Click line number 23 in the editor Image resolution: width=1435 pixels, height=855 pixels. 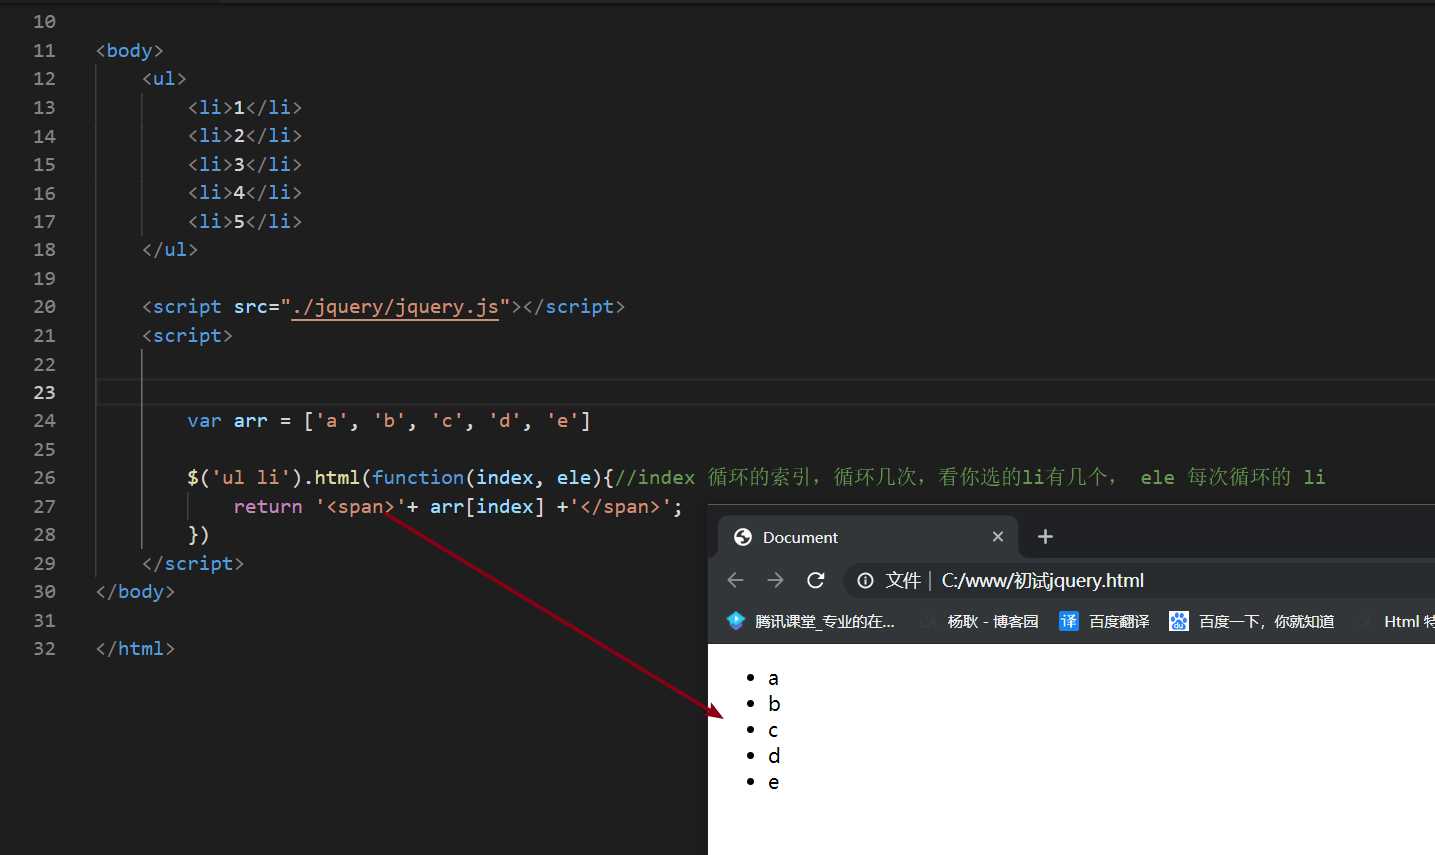(x=44, y=392)
